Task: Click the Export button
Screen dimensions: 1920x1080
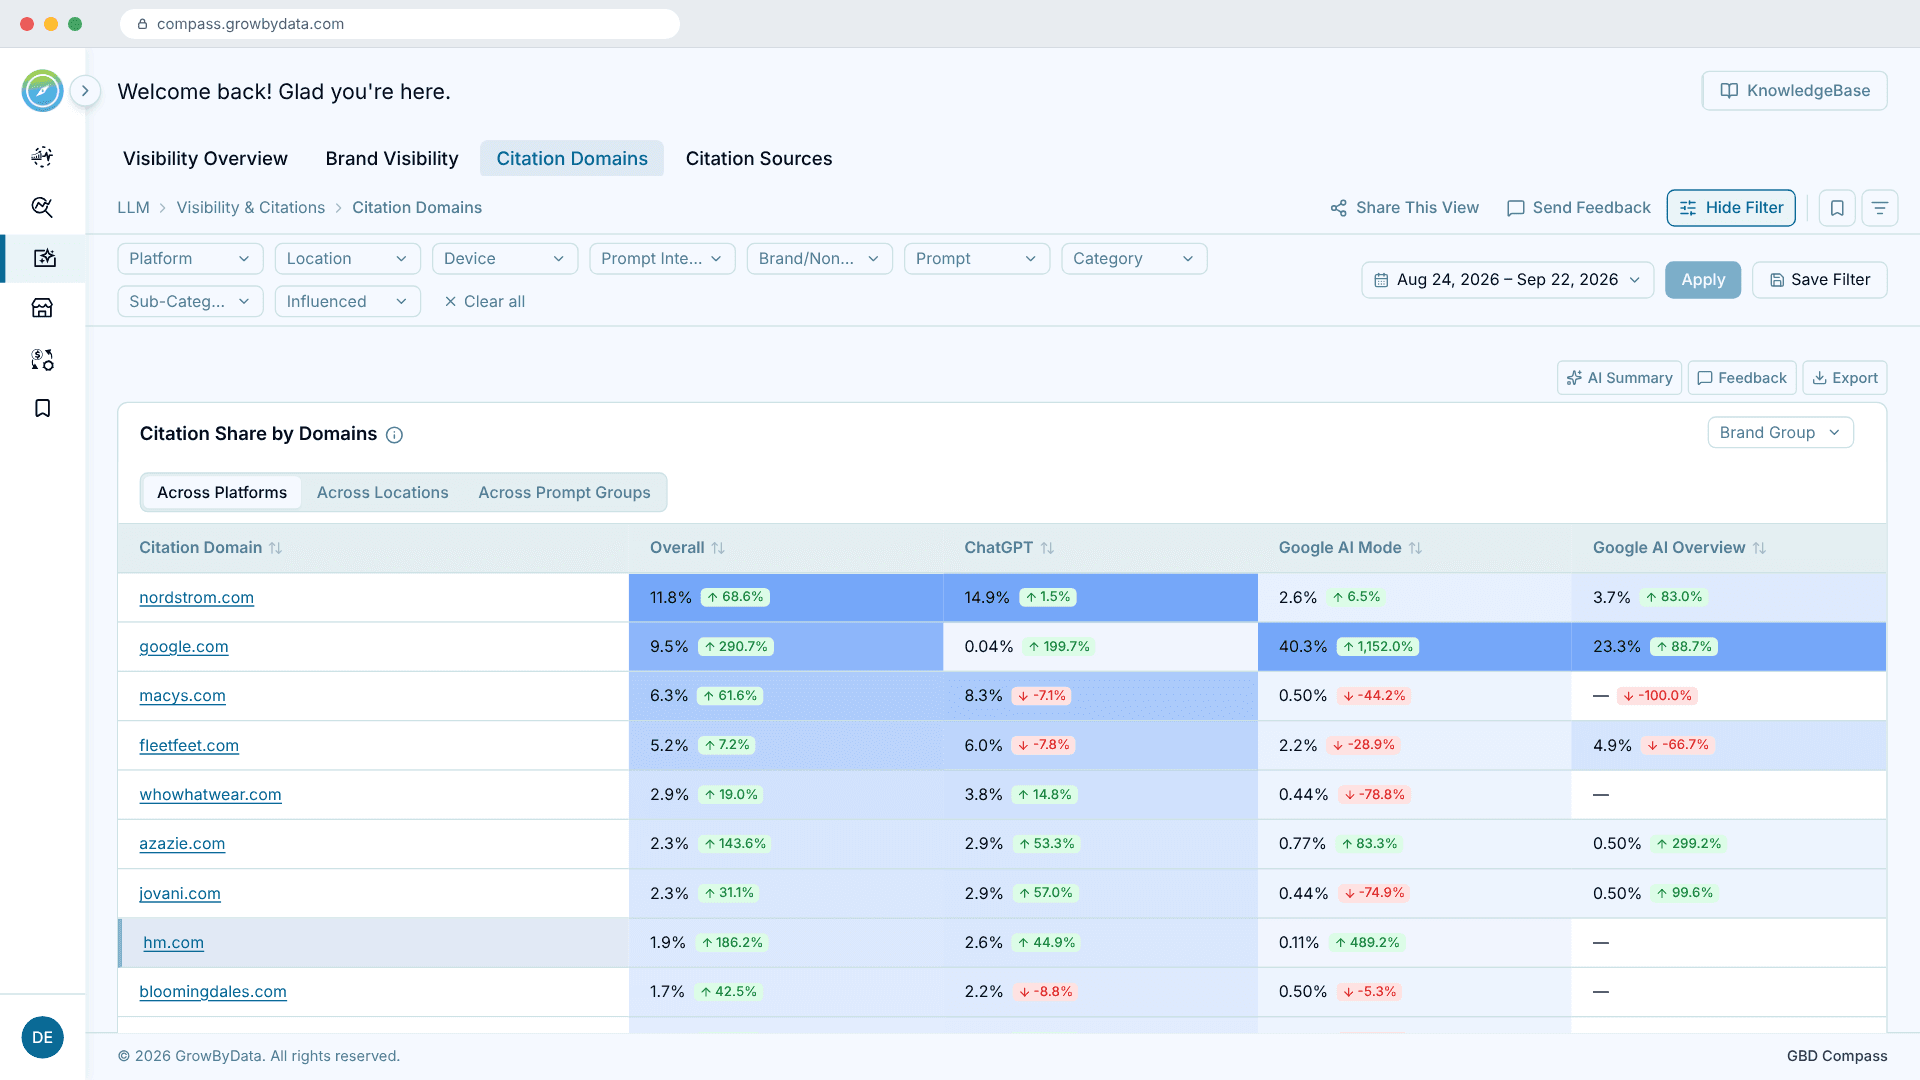Action: [x=1845, y=378]
